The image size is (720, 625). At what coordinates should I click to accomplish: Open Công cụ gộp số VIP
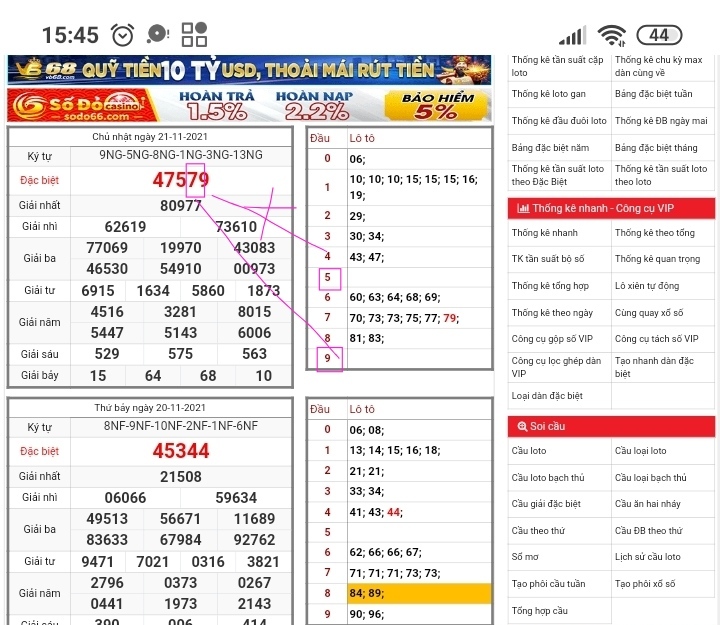(x=552, y=339)
